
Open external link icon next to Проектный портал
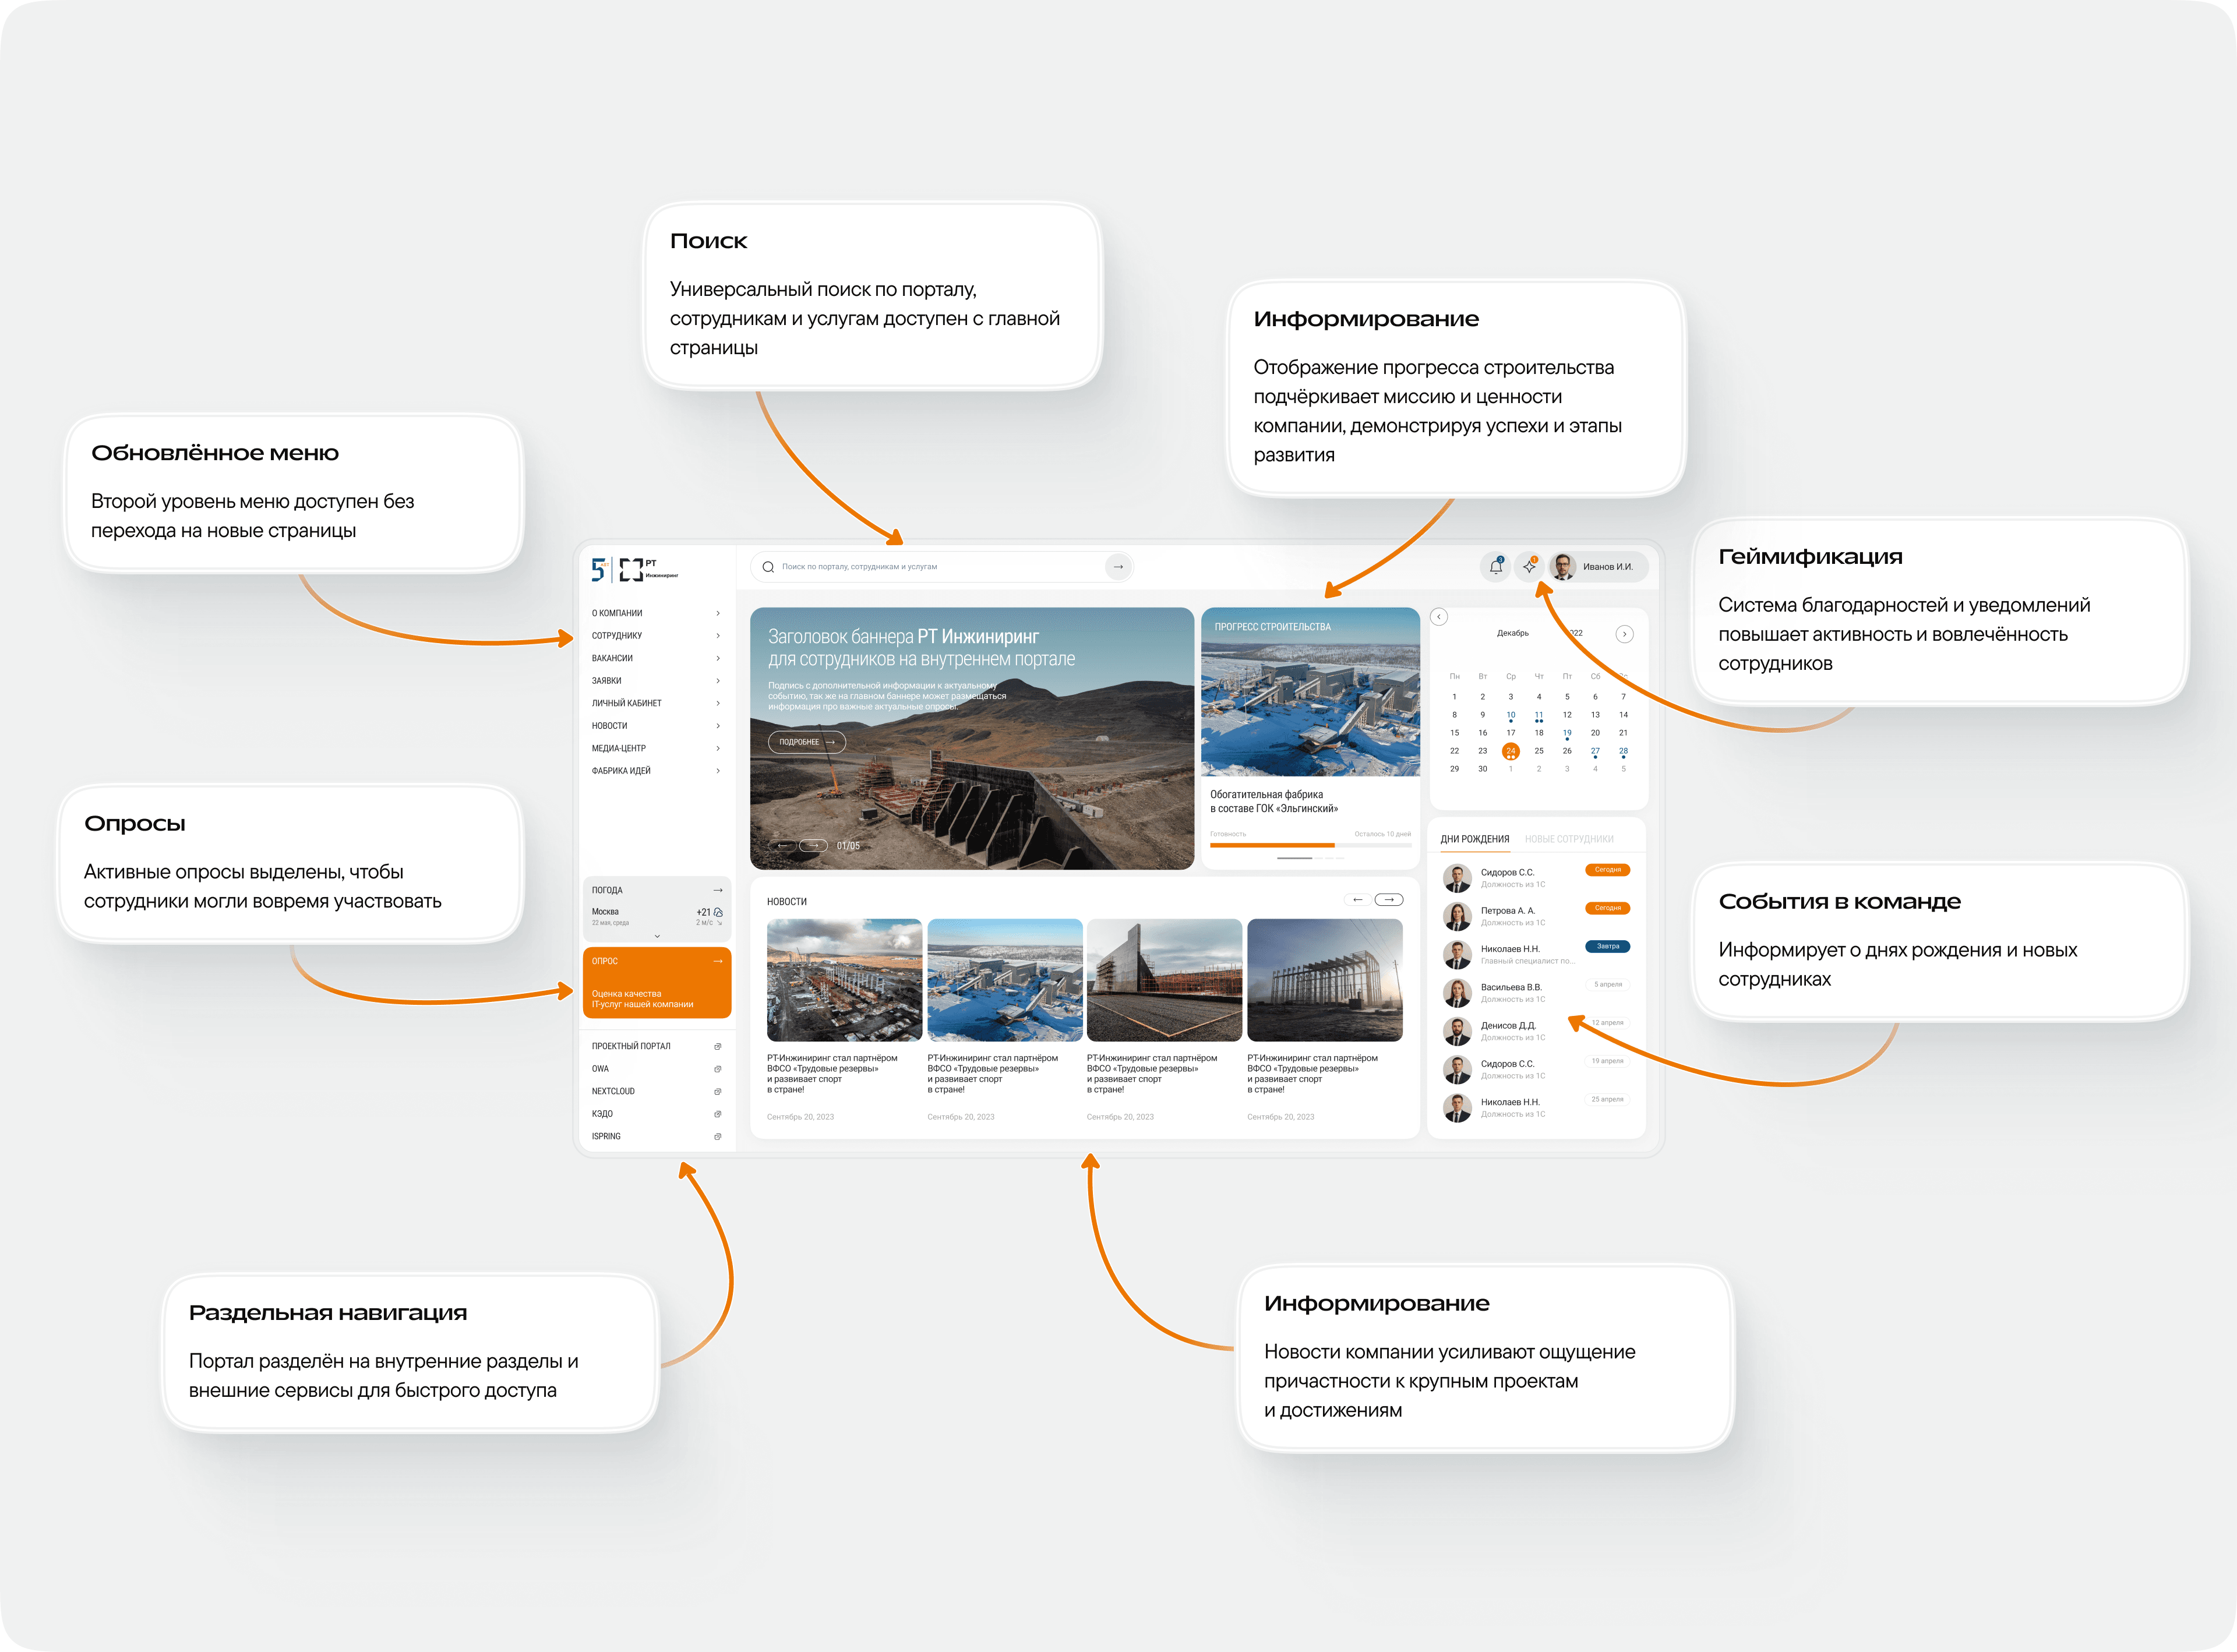tap(717, 1046)
